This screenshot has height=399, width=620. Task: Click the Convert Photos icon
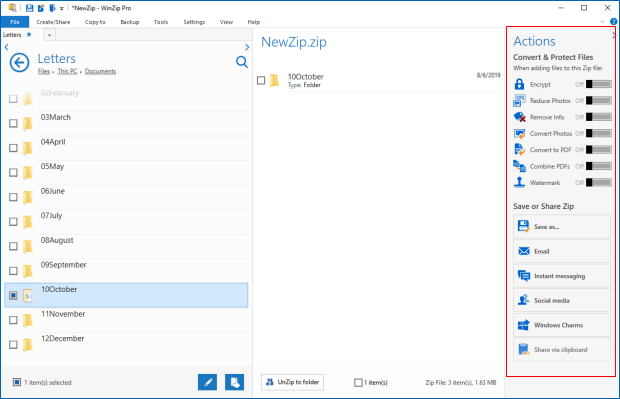[x=519, y=133]
